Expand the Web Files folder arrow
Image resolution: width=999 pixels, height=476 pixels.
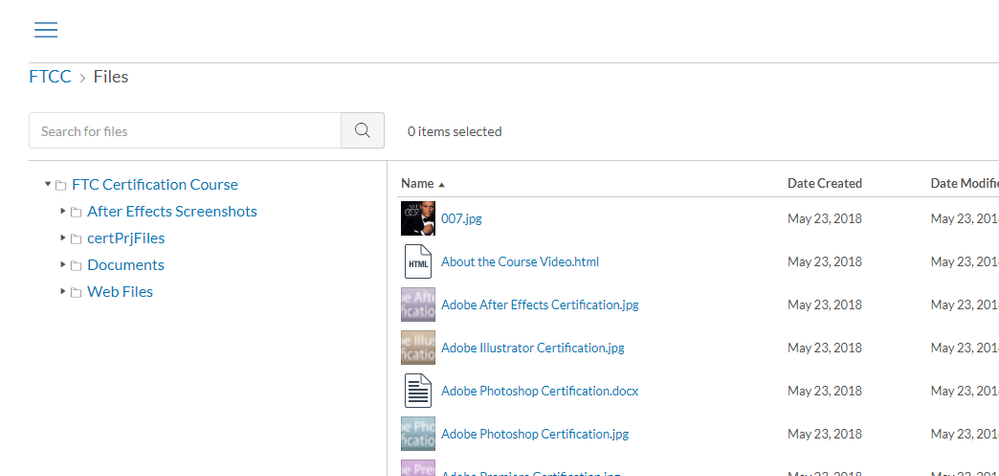pos(63,292)
